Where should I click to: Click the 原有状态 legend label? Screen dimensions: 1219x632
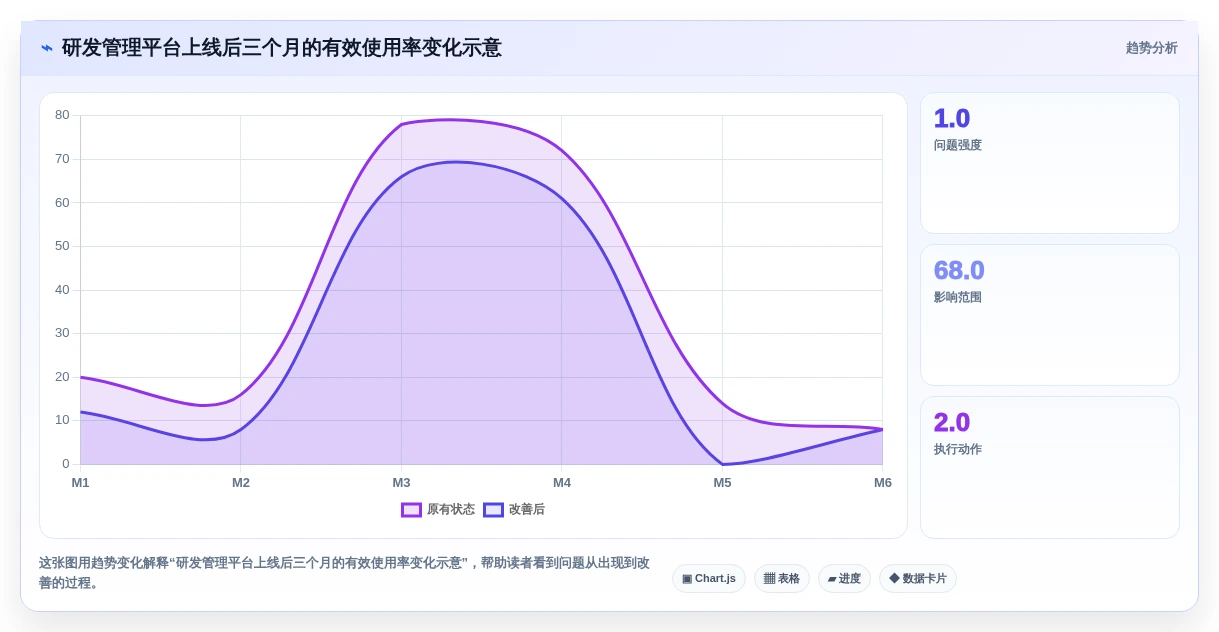tap(450, 509)
